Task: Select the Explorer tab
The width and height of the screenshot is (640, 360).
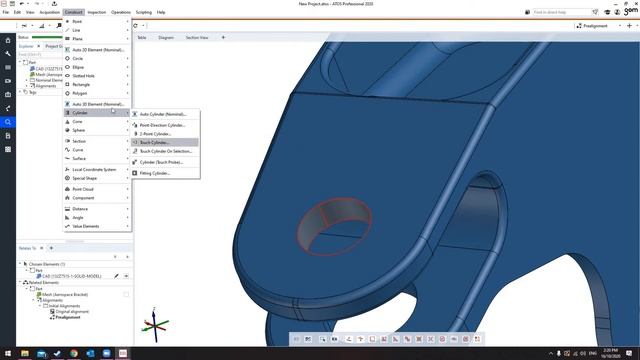Action: 26,47
